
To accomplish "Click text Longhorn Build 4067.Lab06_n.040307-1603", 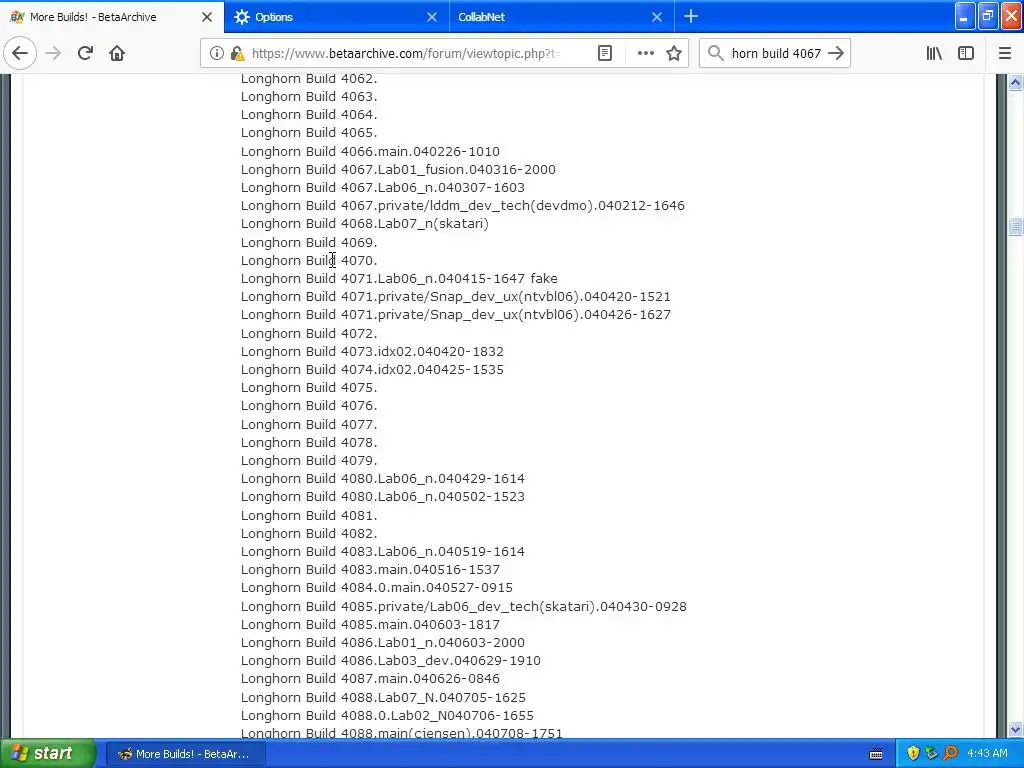I will 383,187.
